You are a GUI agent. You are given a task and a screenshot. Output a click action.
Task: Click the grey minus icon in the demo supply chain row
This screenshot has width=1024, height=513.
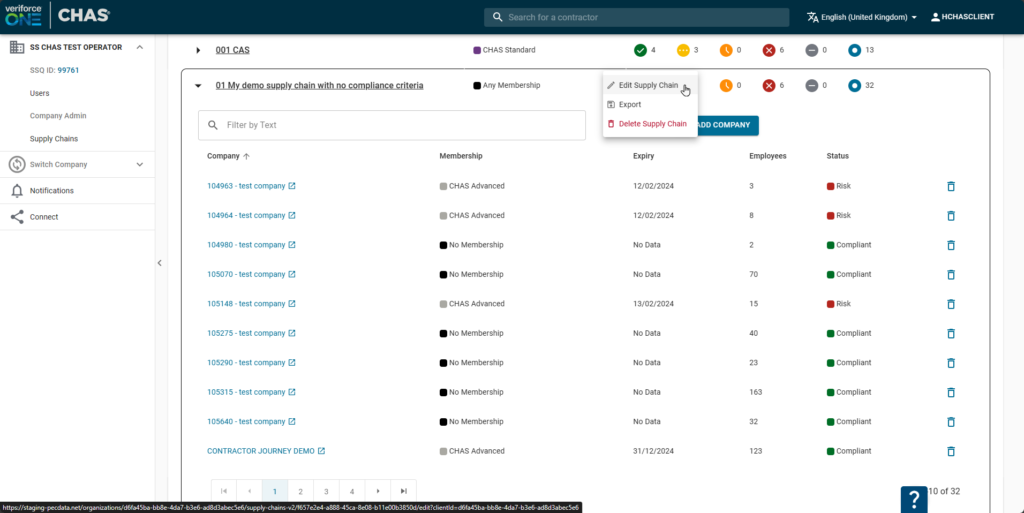(x=812, y=86)
